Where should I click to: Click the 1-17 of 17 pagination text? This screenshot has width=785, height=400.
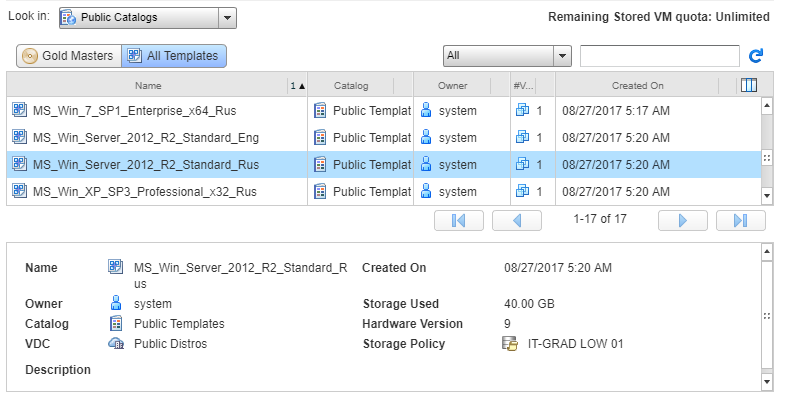coord(600,219)
